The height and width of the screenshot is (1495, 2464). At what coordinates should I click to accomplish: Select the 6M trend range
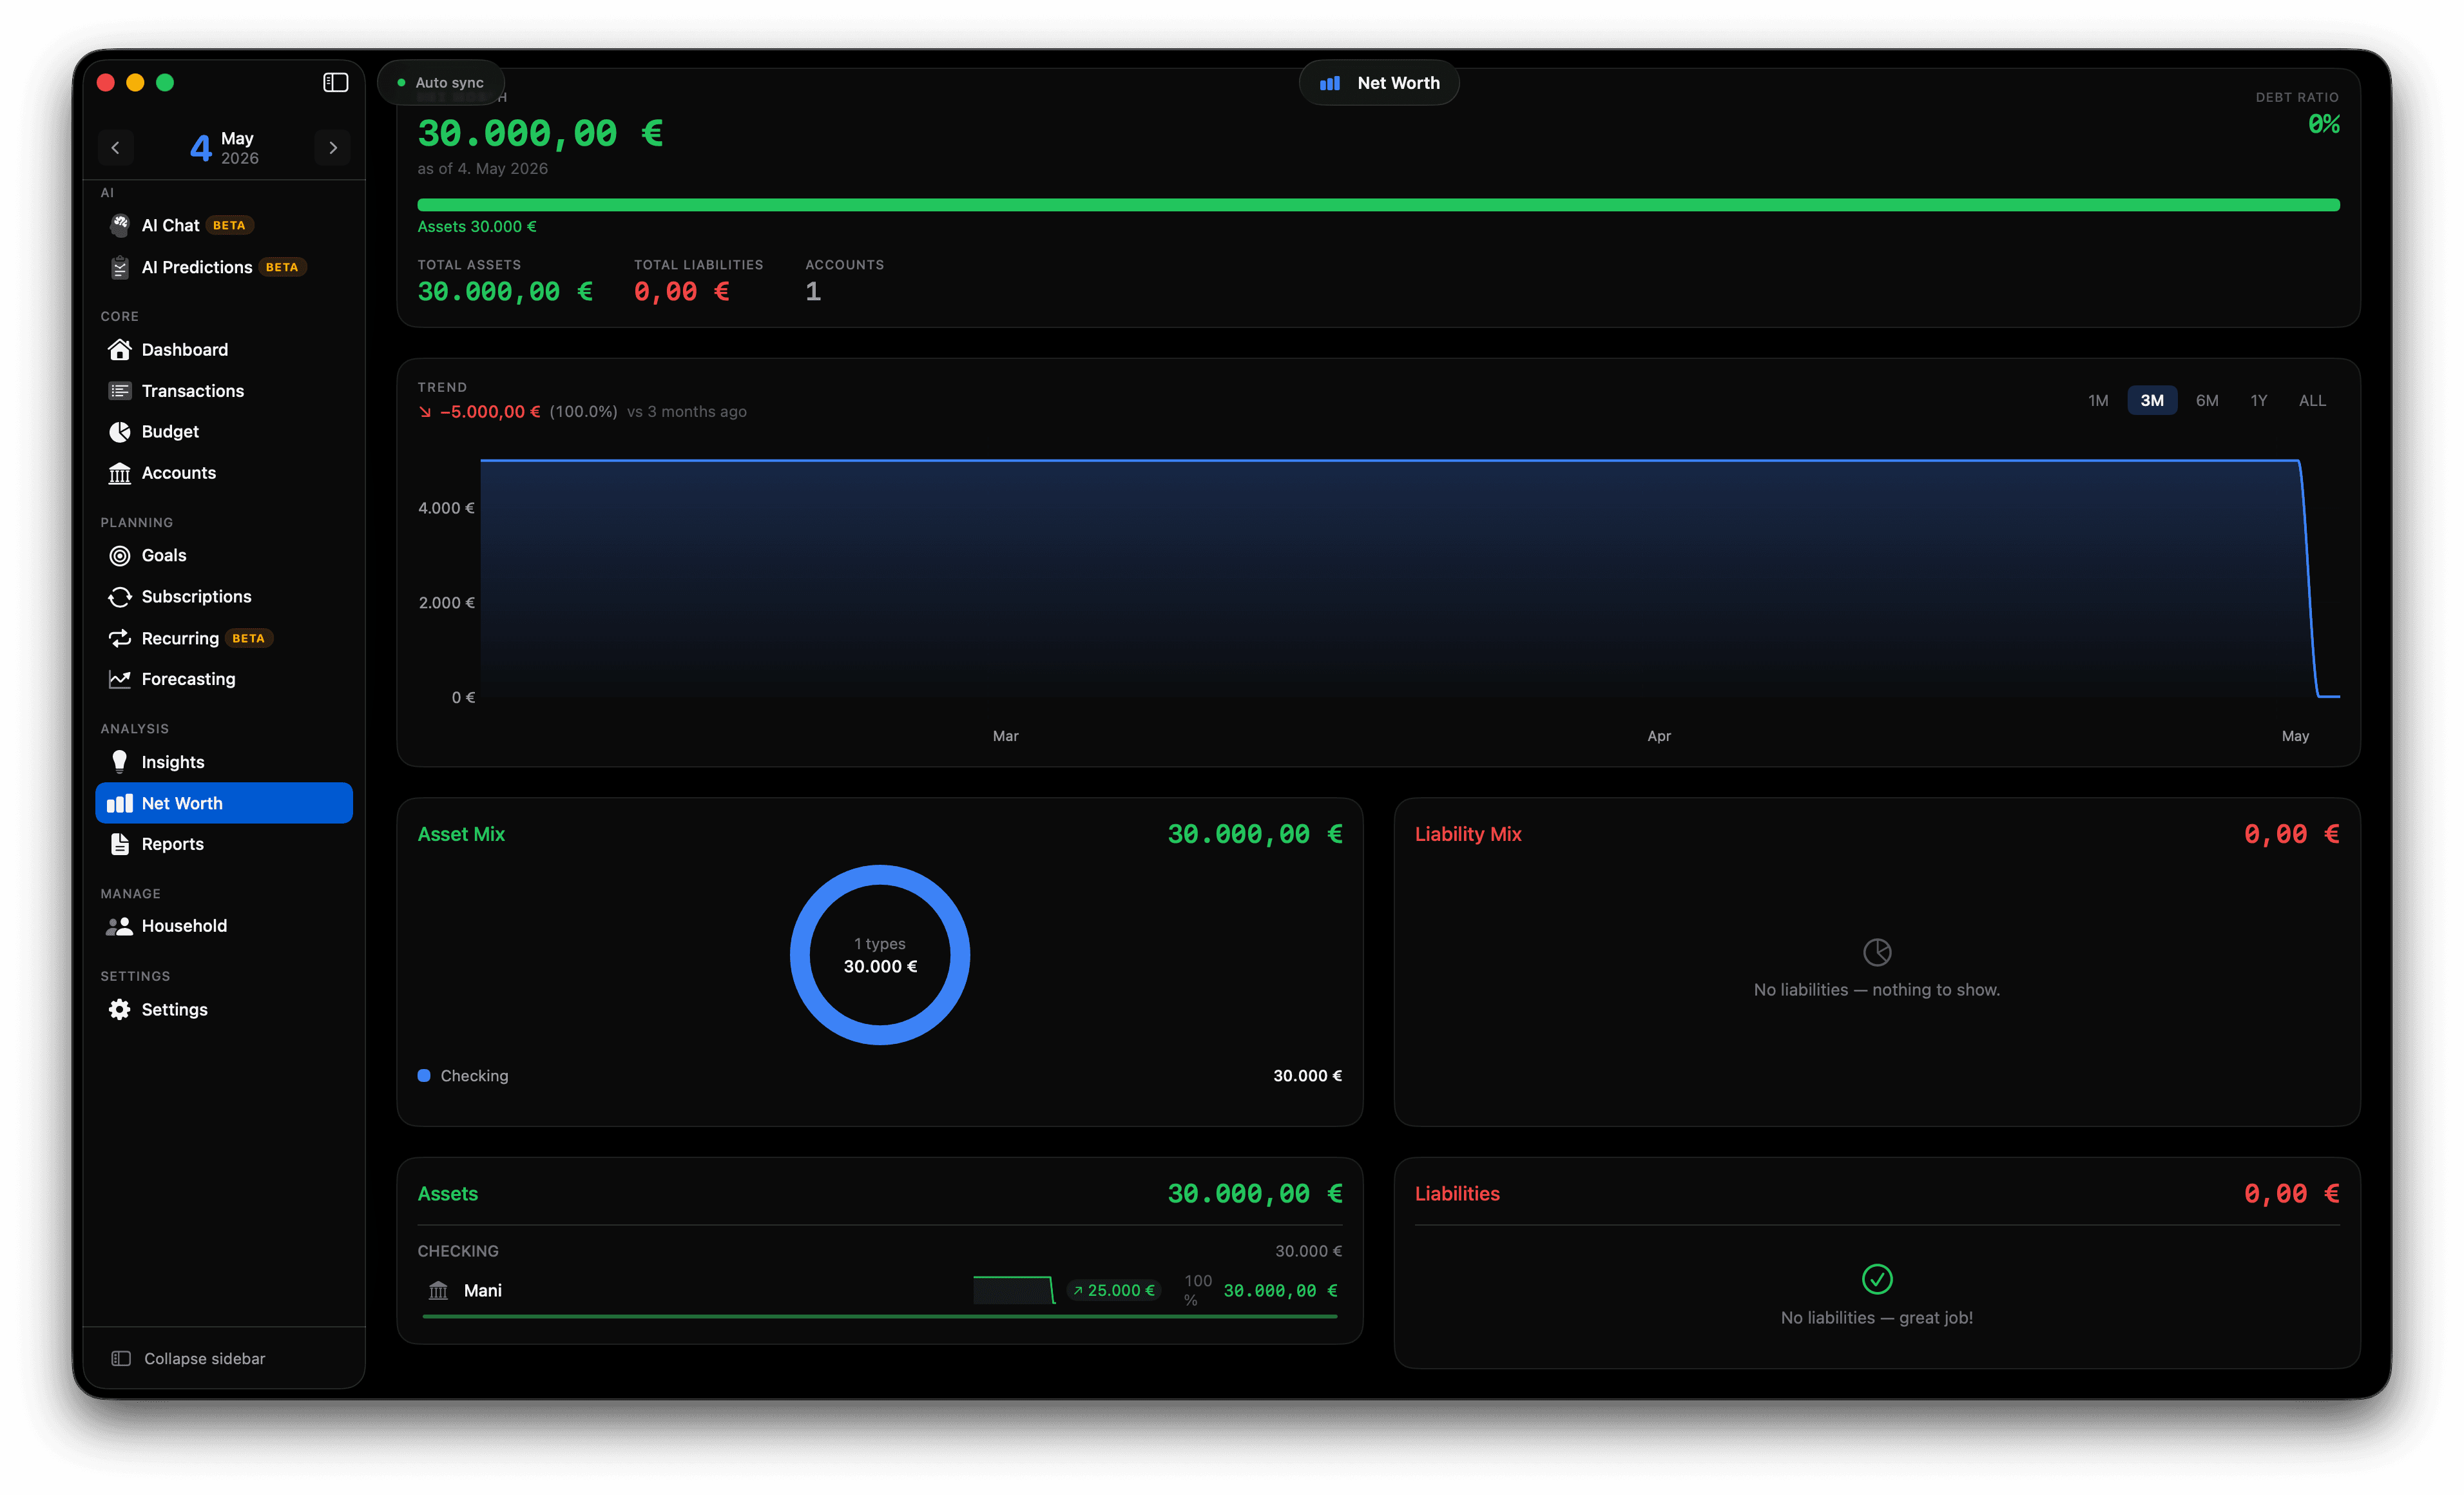click(2207, 400)
